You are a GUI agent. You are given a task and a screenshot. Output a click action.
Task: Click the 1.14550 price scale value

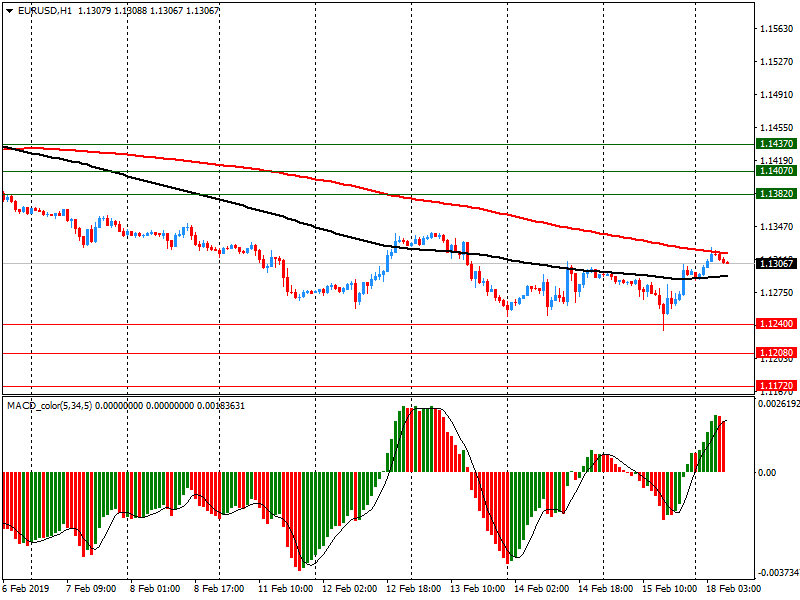[777, 128]
